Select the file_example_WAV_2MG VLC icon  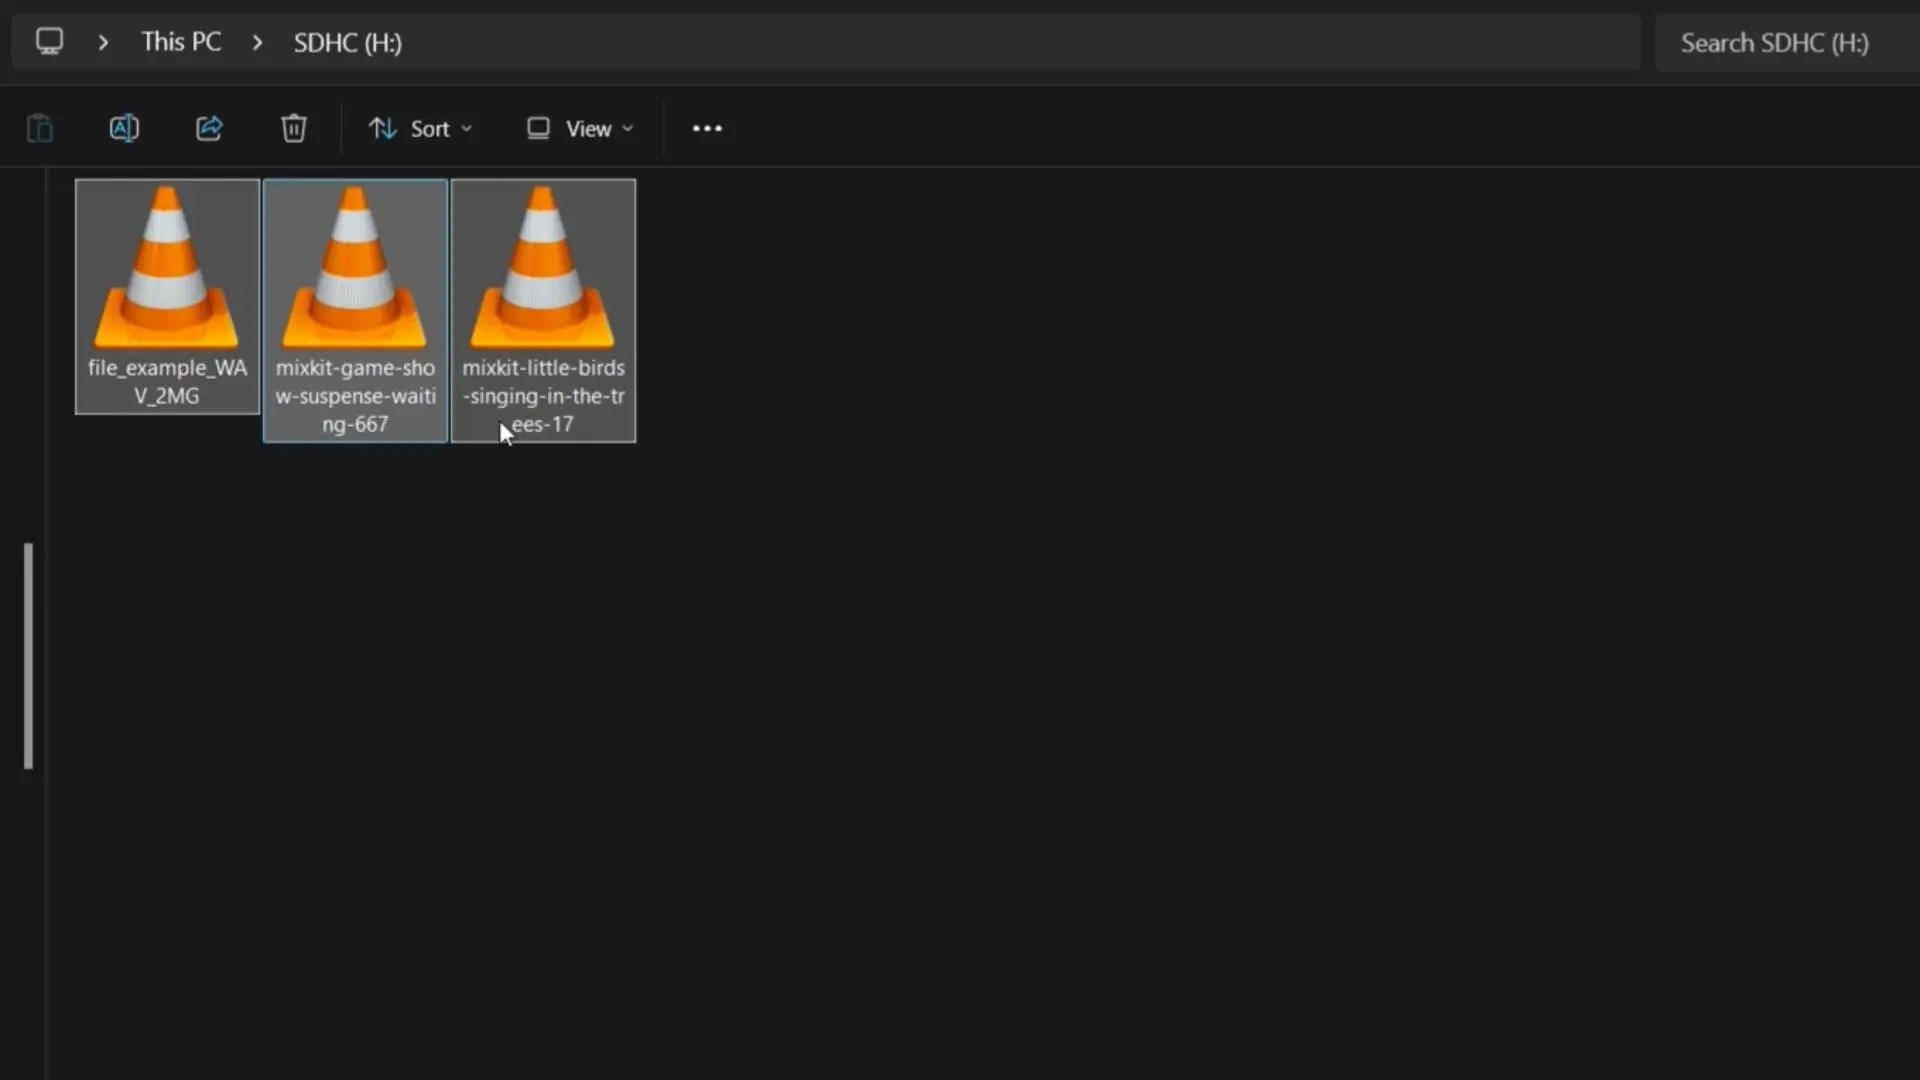click(166, 267)
